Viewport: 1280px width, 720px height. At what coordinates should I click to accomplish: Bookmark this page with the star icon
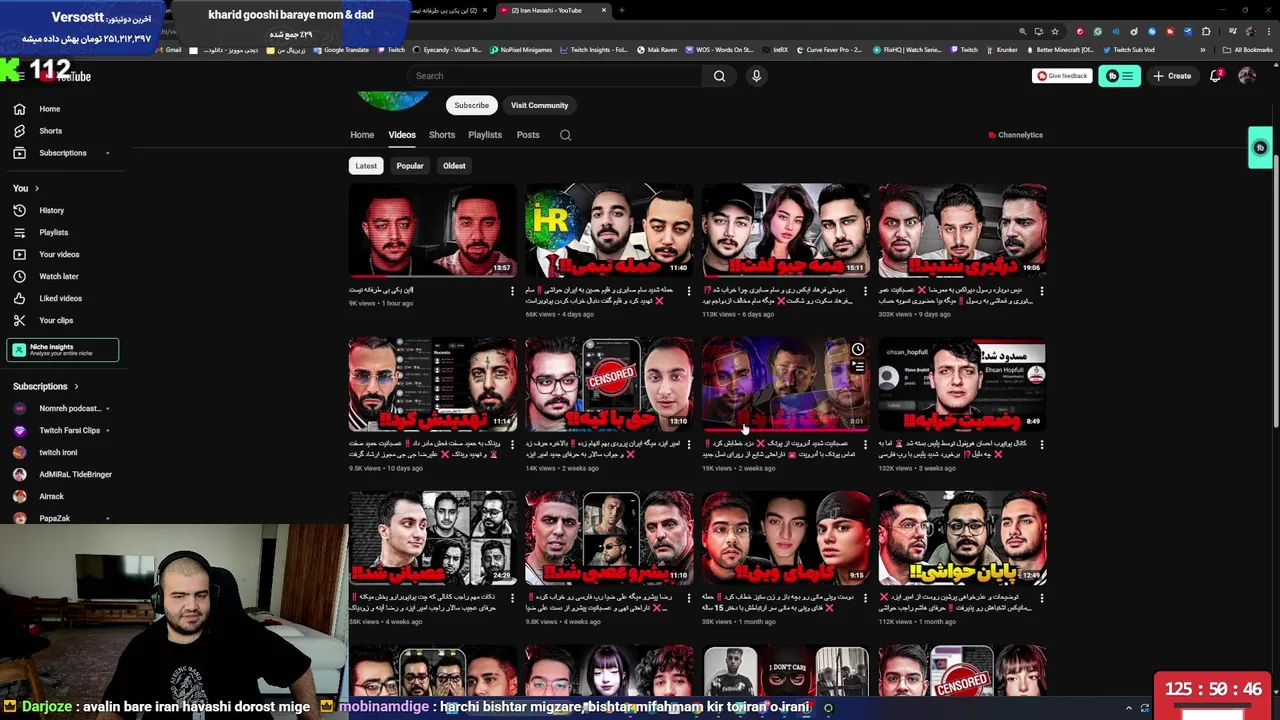tap(1054, 32)
